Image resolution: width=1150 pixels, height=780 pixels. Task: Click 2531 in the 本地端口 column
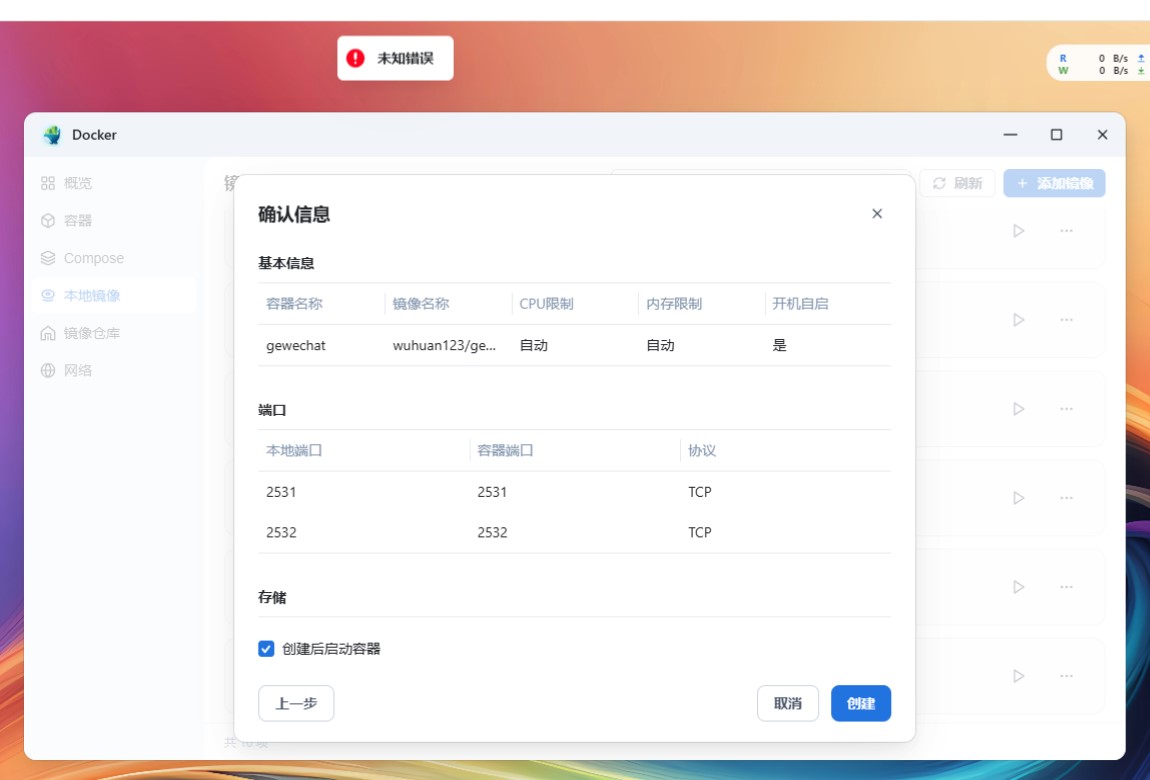[x=281, y=492]
